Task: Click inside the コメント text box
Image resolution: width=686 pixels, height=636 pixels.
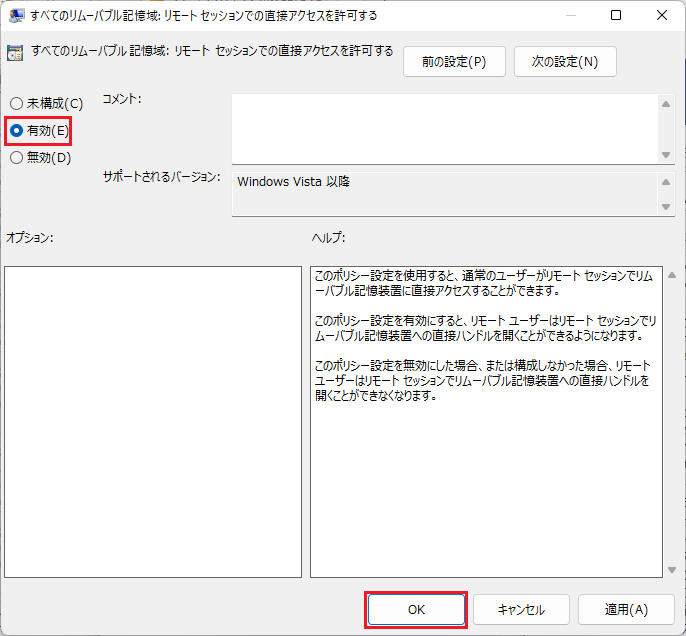Action: coord(445,128)
